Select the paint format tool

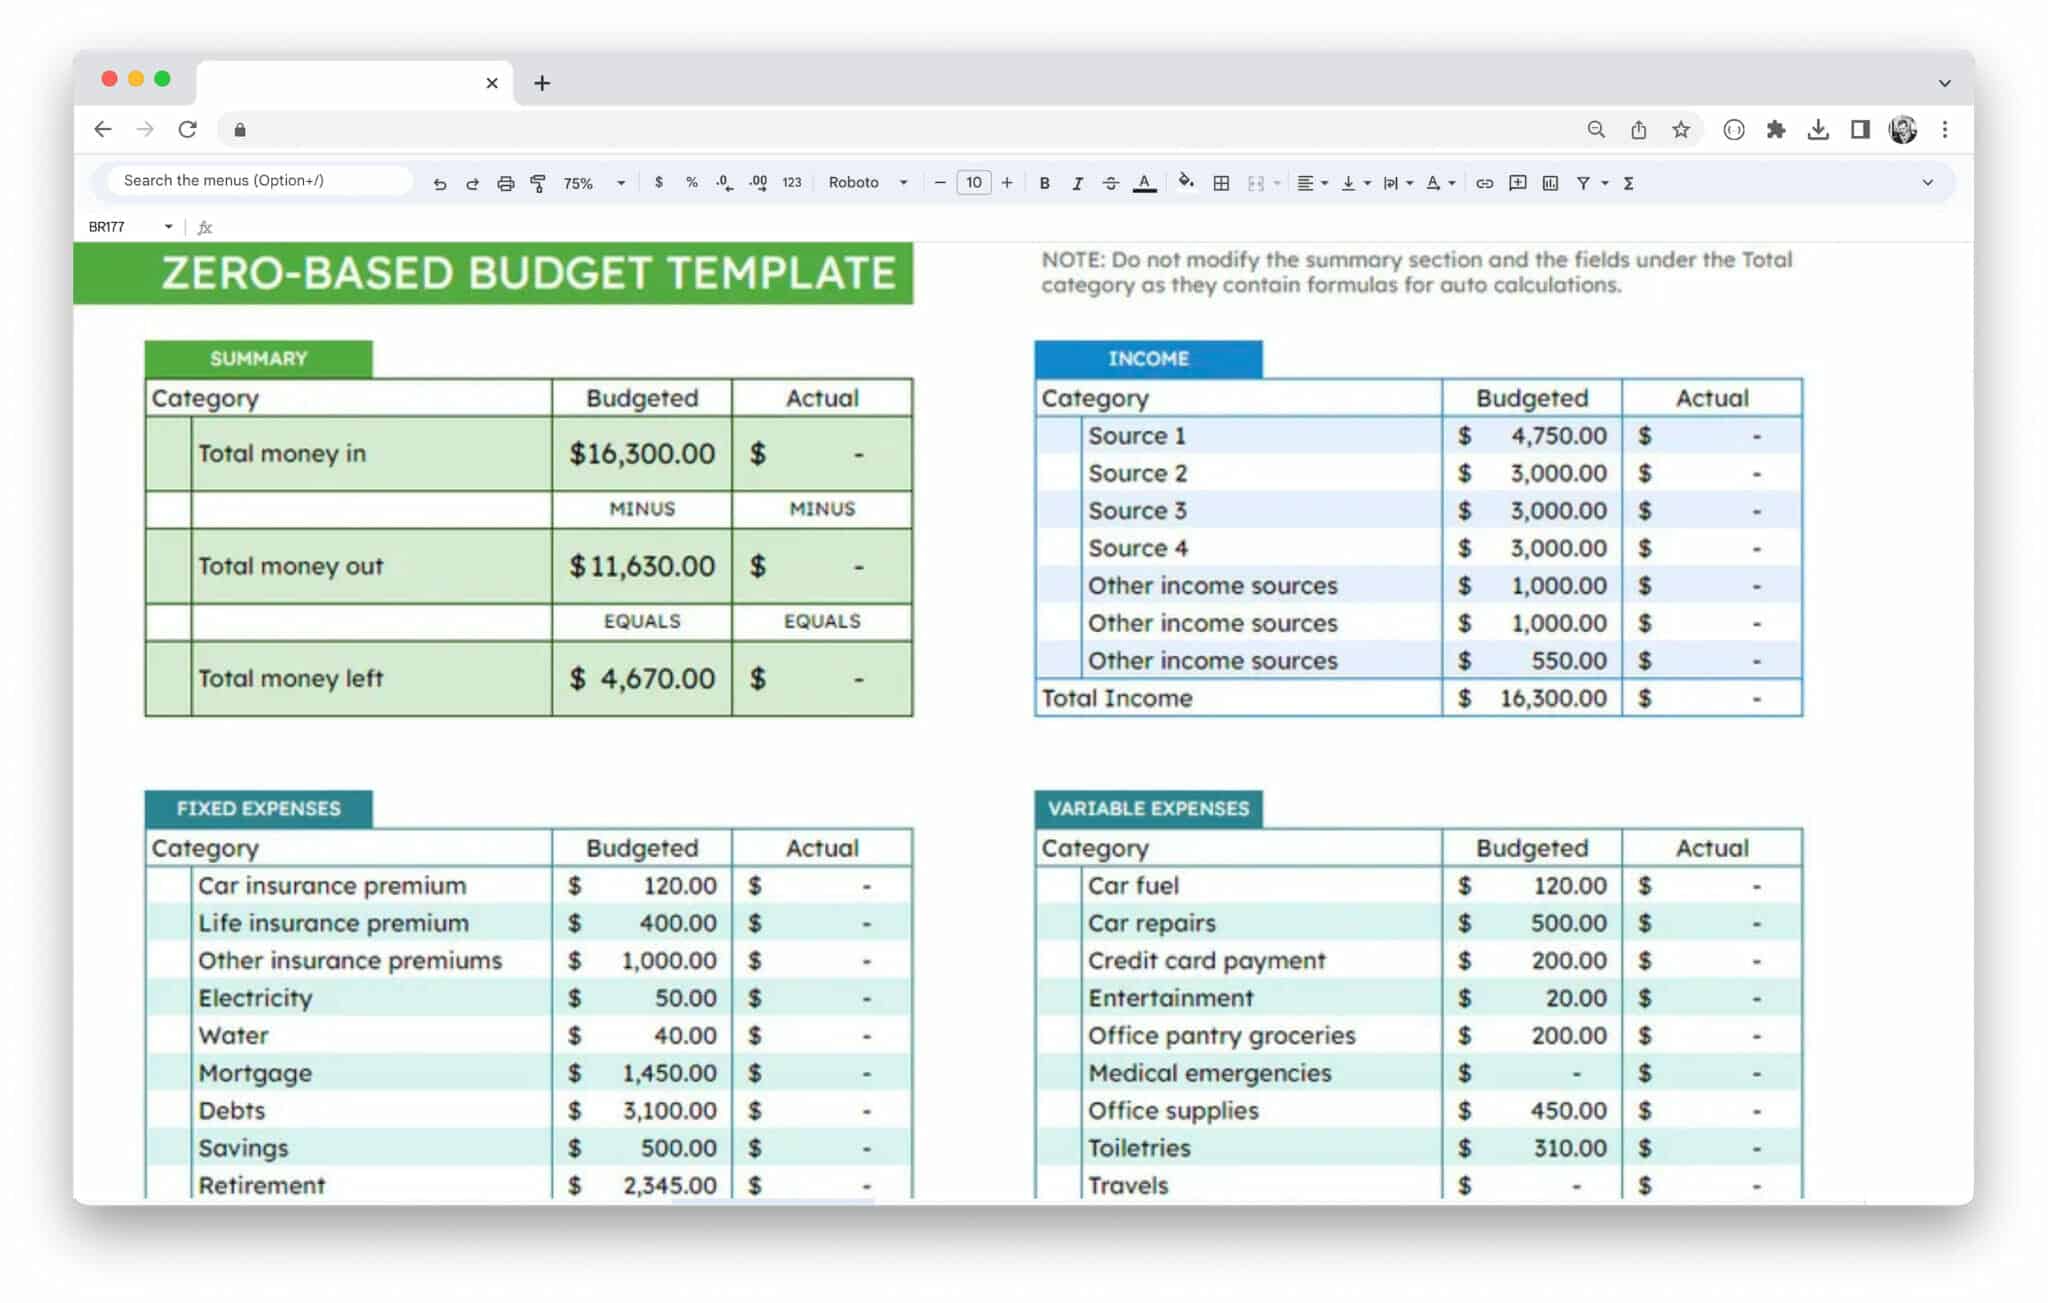[538, 183]
